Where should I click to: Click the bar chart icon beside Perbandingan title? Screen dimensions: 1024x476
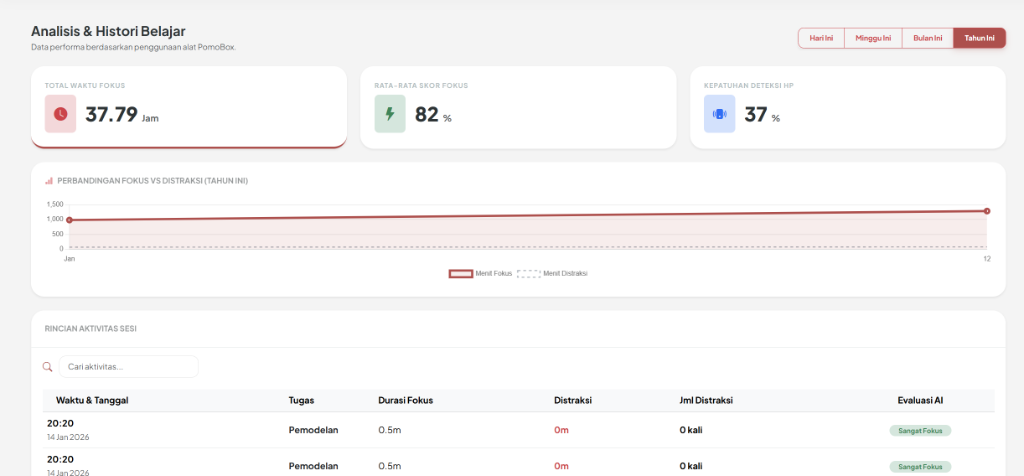(x=49, y=181)
